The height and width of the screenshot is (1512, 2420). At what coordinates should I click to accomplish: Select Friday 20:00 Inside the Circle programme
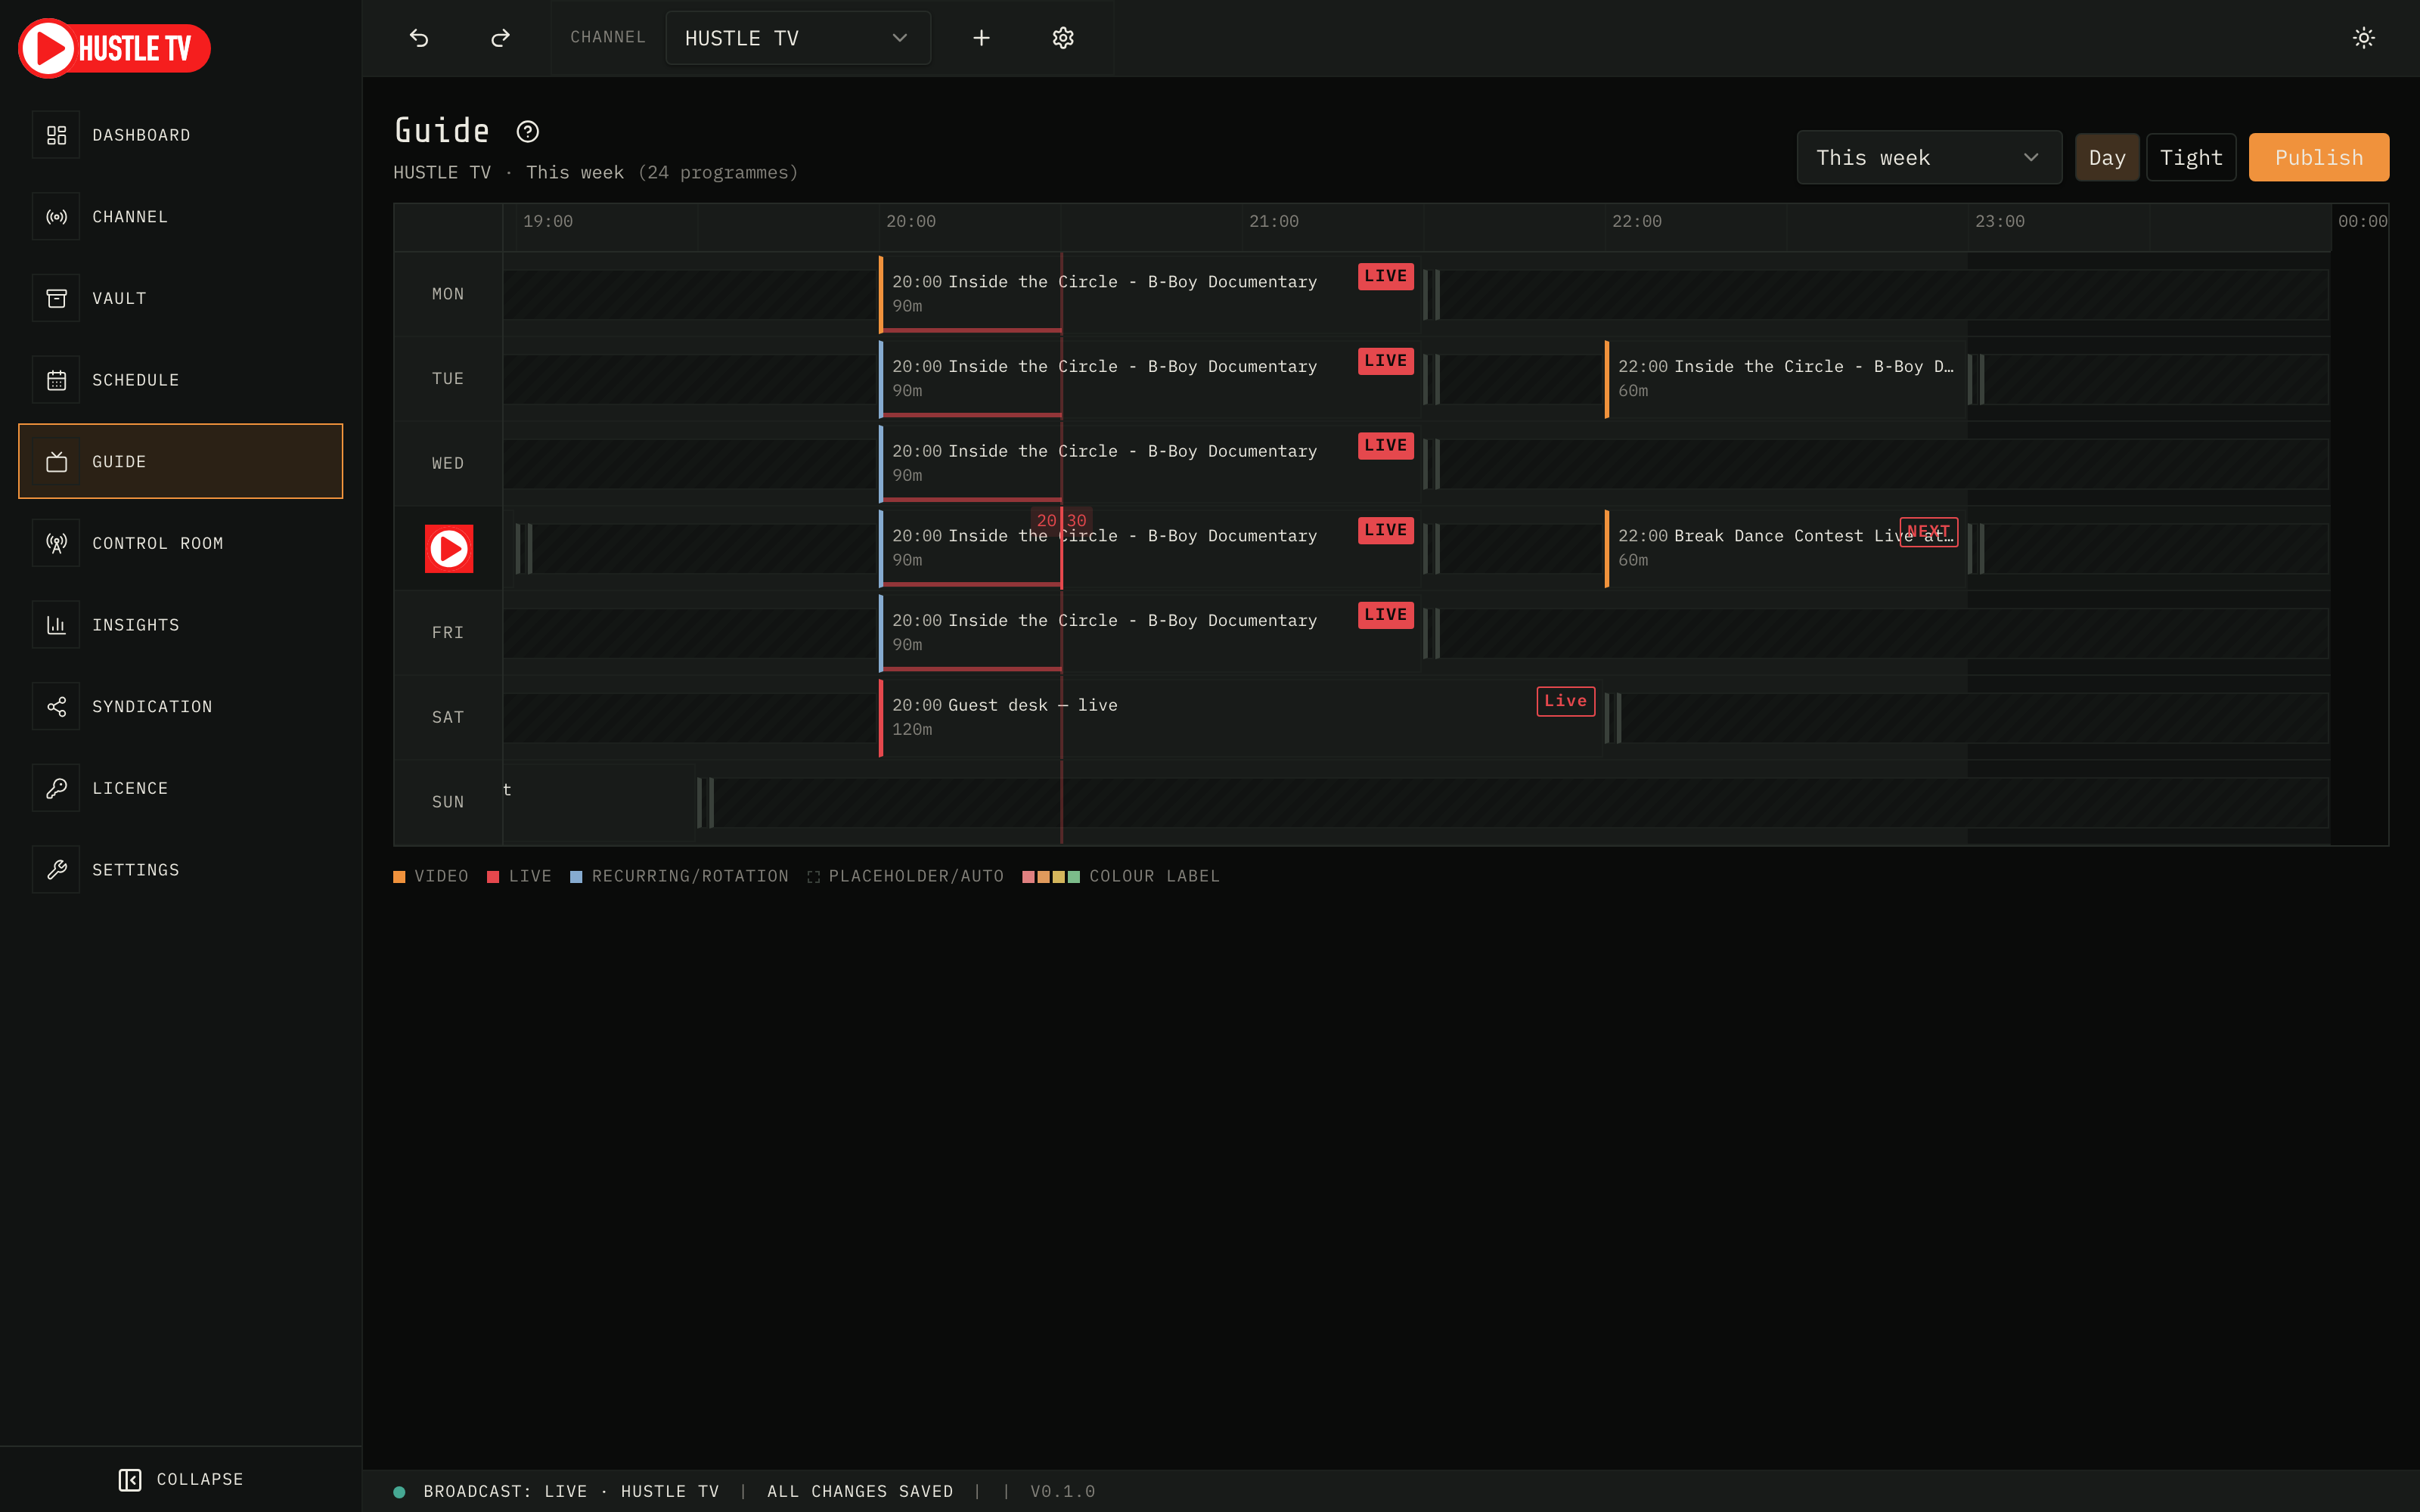[1150, 633]
